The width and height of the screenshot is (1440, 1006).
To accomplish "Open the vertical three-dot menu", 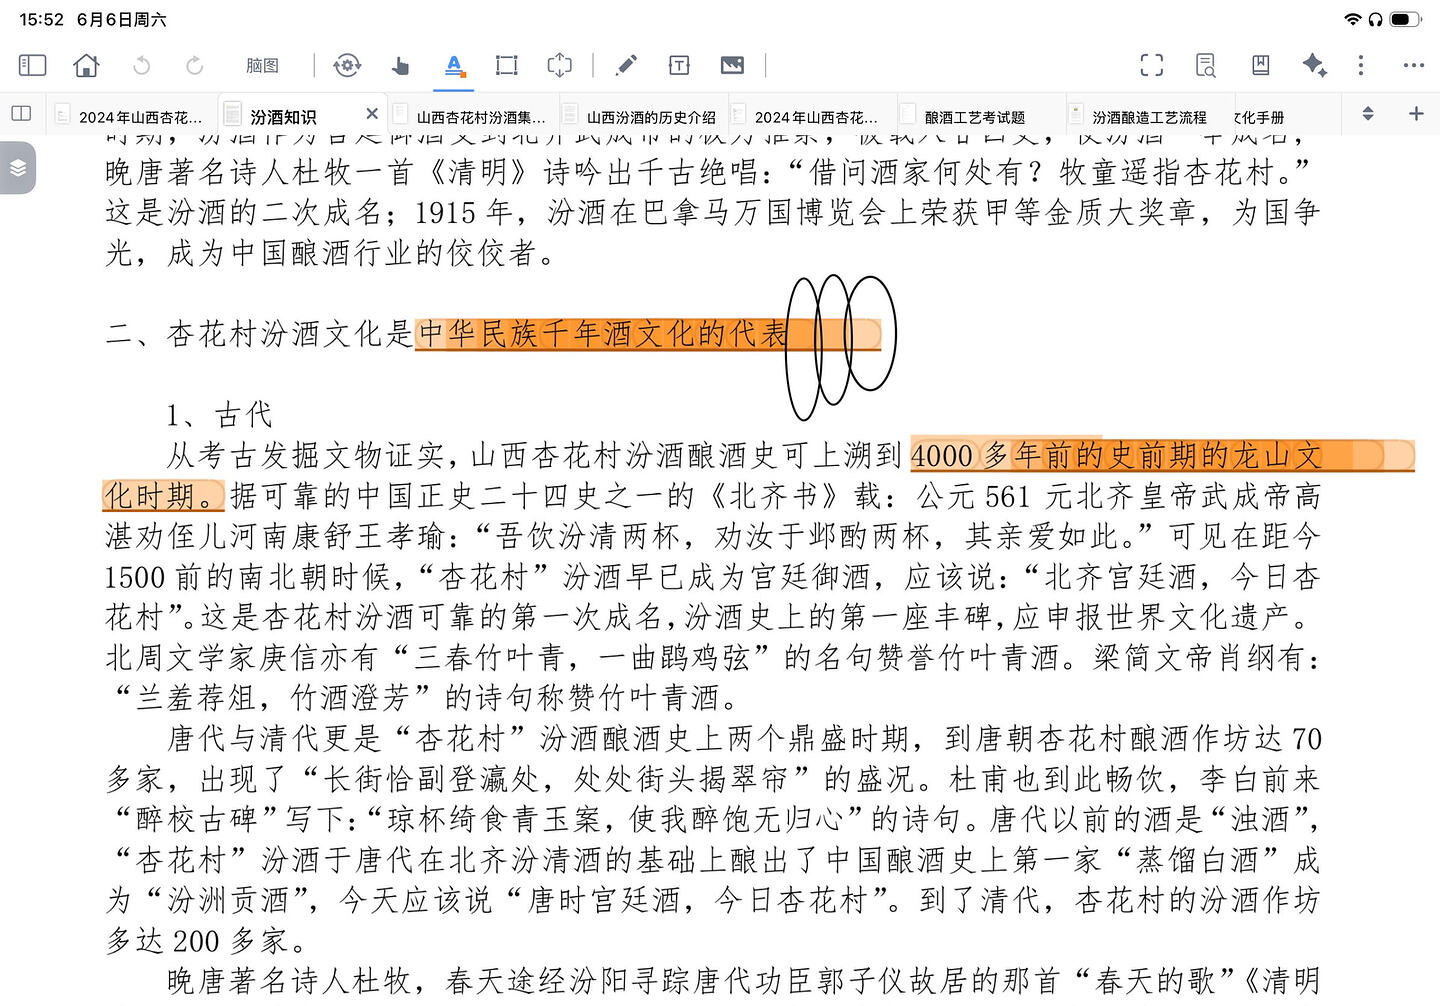I will coord(1360,66).
